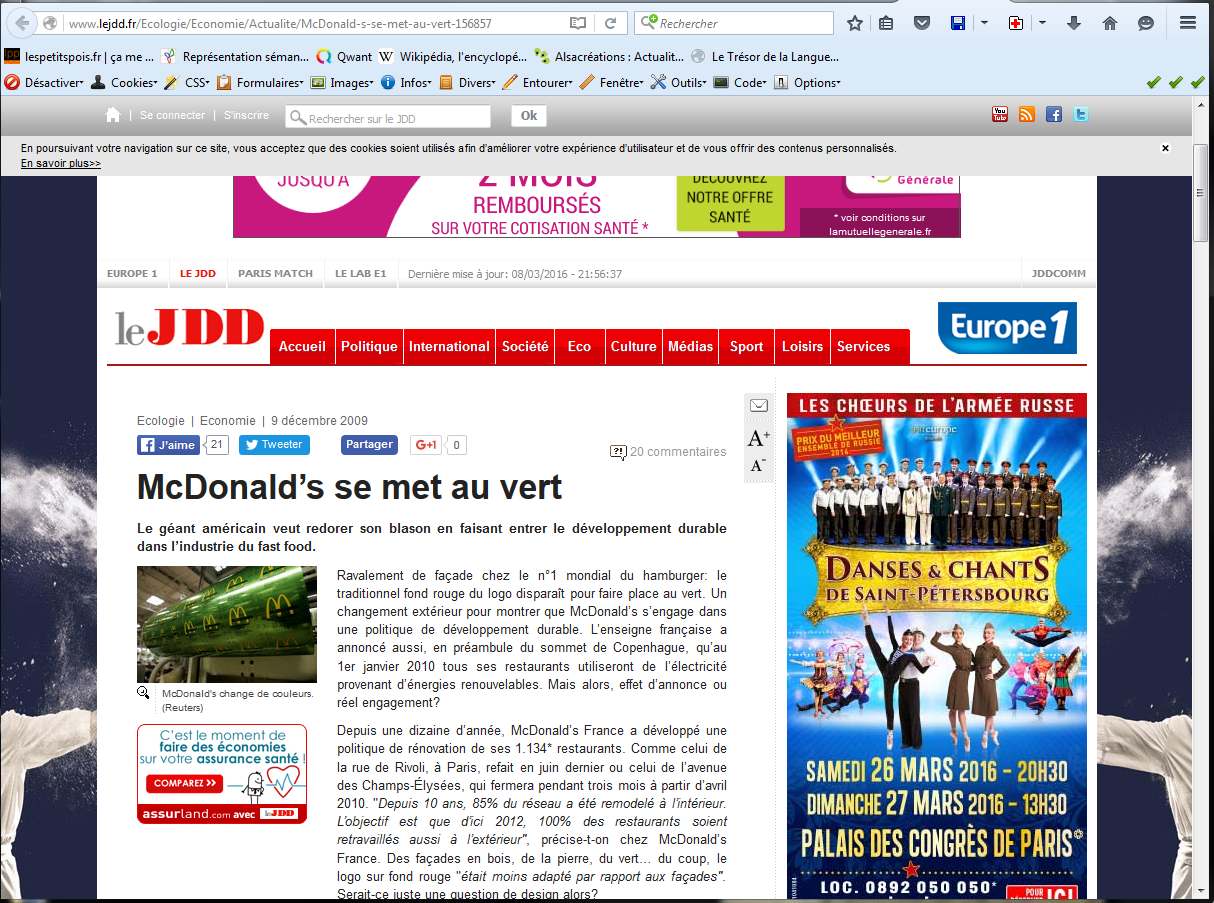Viewport: 1214px width, 903px height.
Task: Open JDDCOMM link
Action: [x=1059, y=273]
